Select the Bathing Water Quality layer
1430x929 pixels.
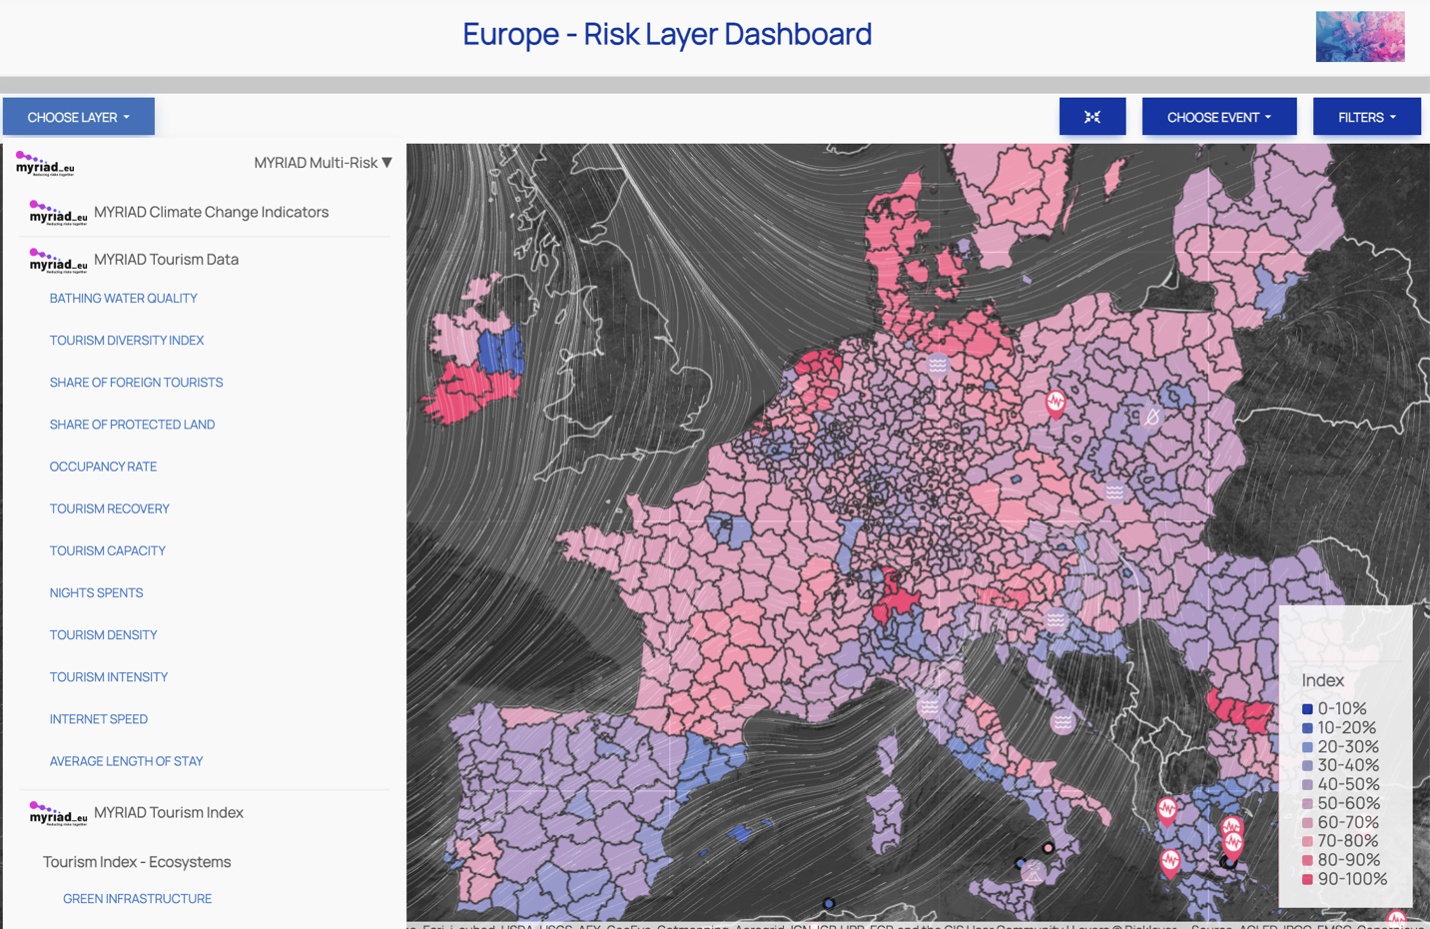[x=123, y=298]
